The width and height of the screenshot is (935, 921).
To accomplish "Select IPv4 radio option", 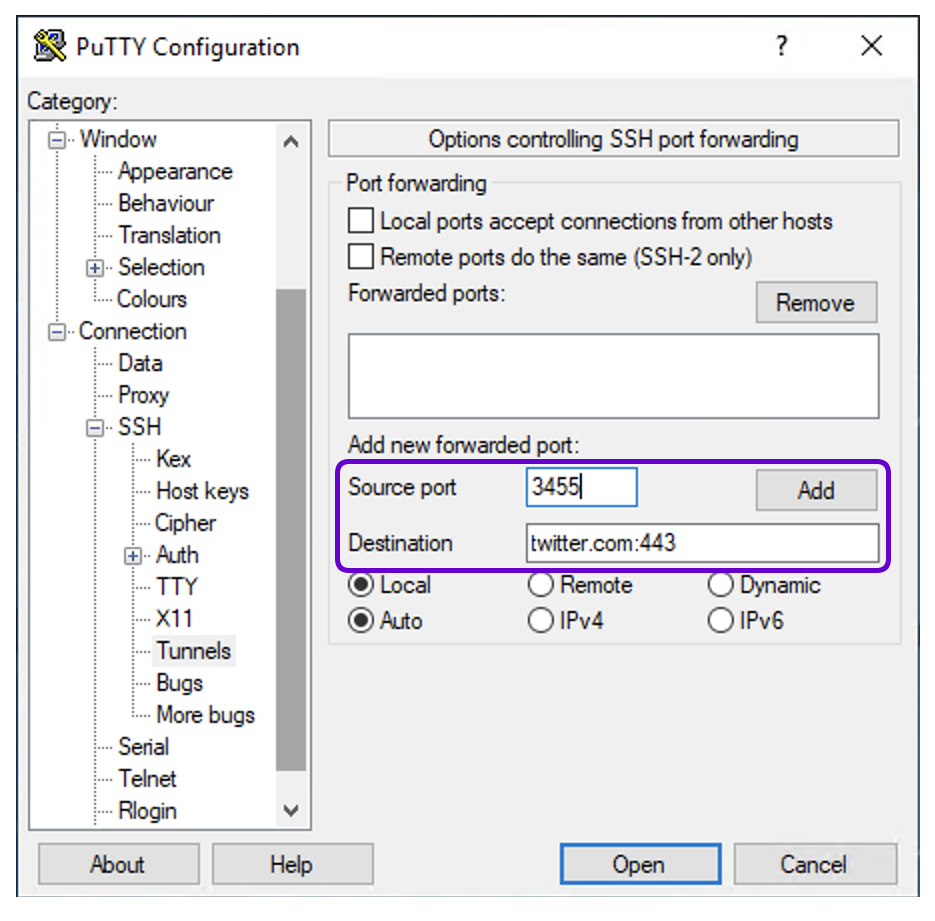I will (x=541, y=621).
